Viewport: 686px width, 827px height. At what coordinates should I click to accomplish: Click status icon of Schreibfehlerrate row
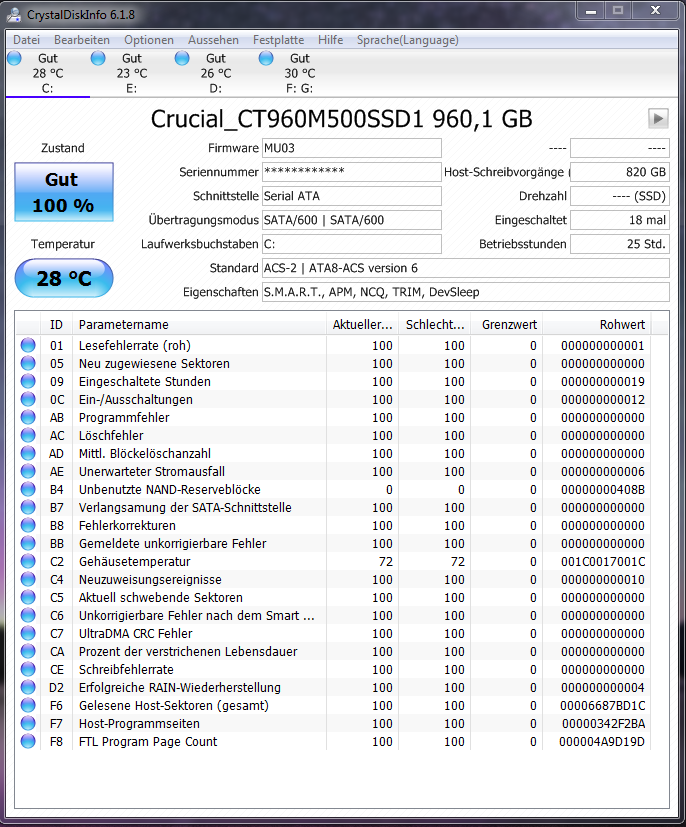tap(28, 669)
